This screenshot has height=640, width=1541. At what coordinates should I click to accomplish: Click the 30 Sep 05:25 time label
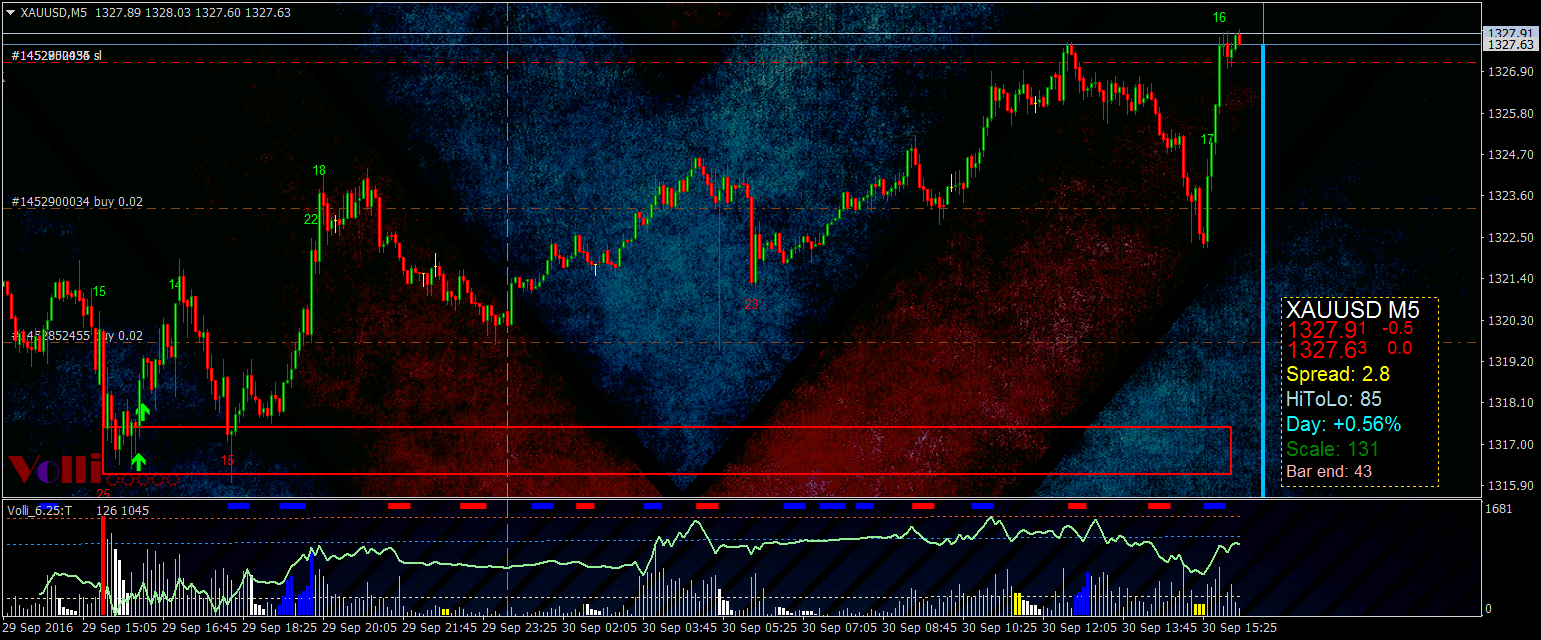tap(760, 628)
